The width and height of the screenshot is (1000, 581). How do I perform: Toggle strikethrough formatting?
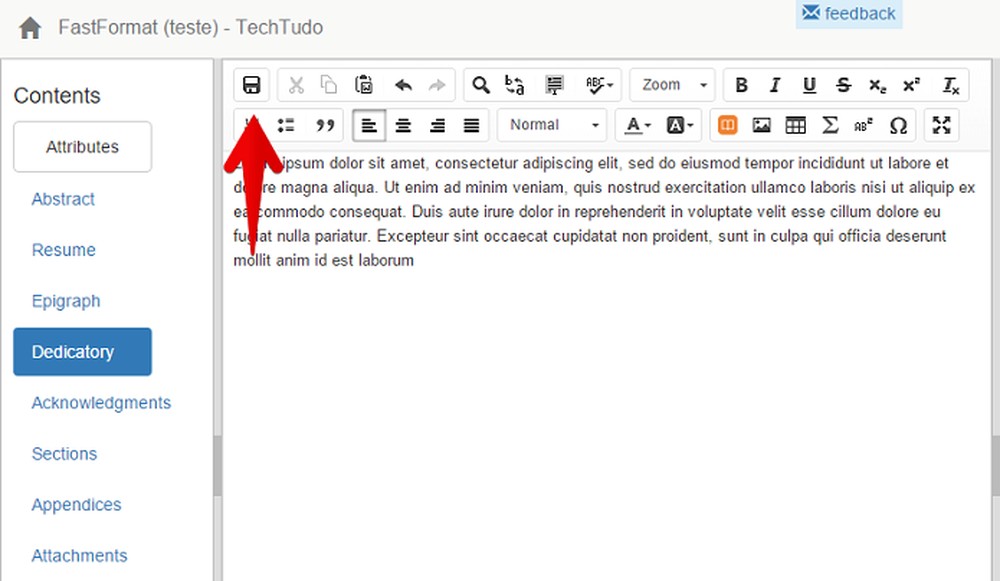pyautogui.click(x=843, y=84)
